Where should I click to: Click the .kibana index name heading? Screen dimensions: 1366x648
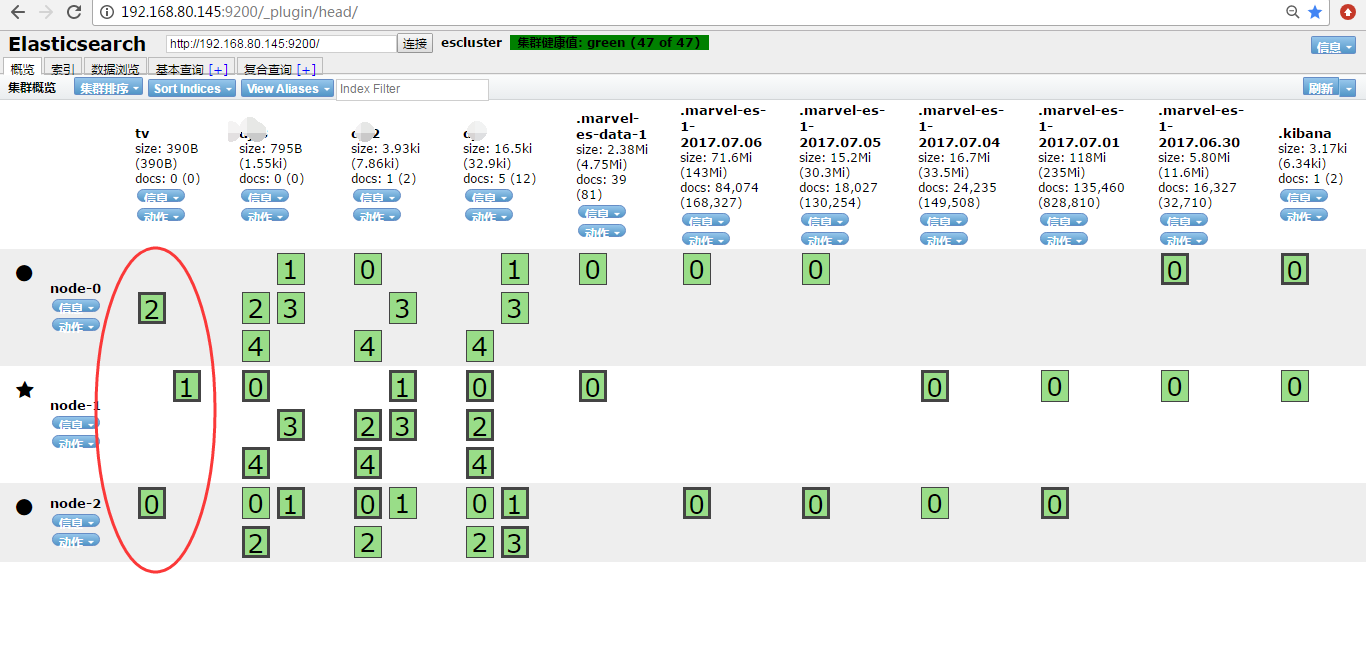click(1304, 133)
